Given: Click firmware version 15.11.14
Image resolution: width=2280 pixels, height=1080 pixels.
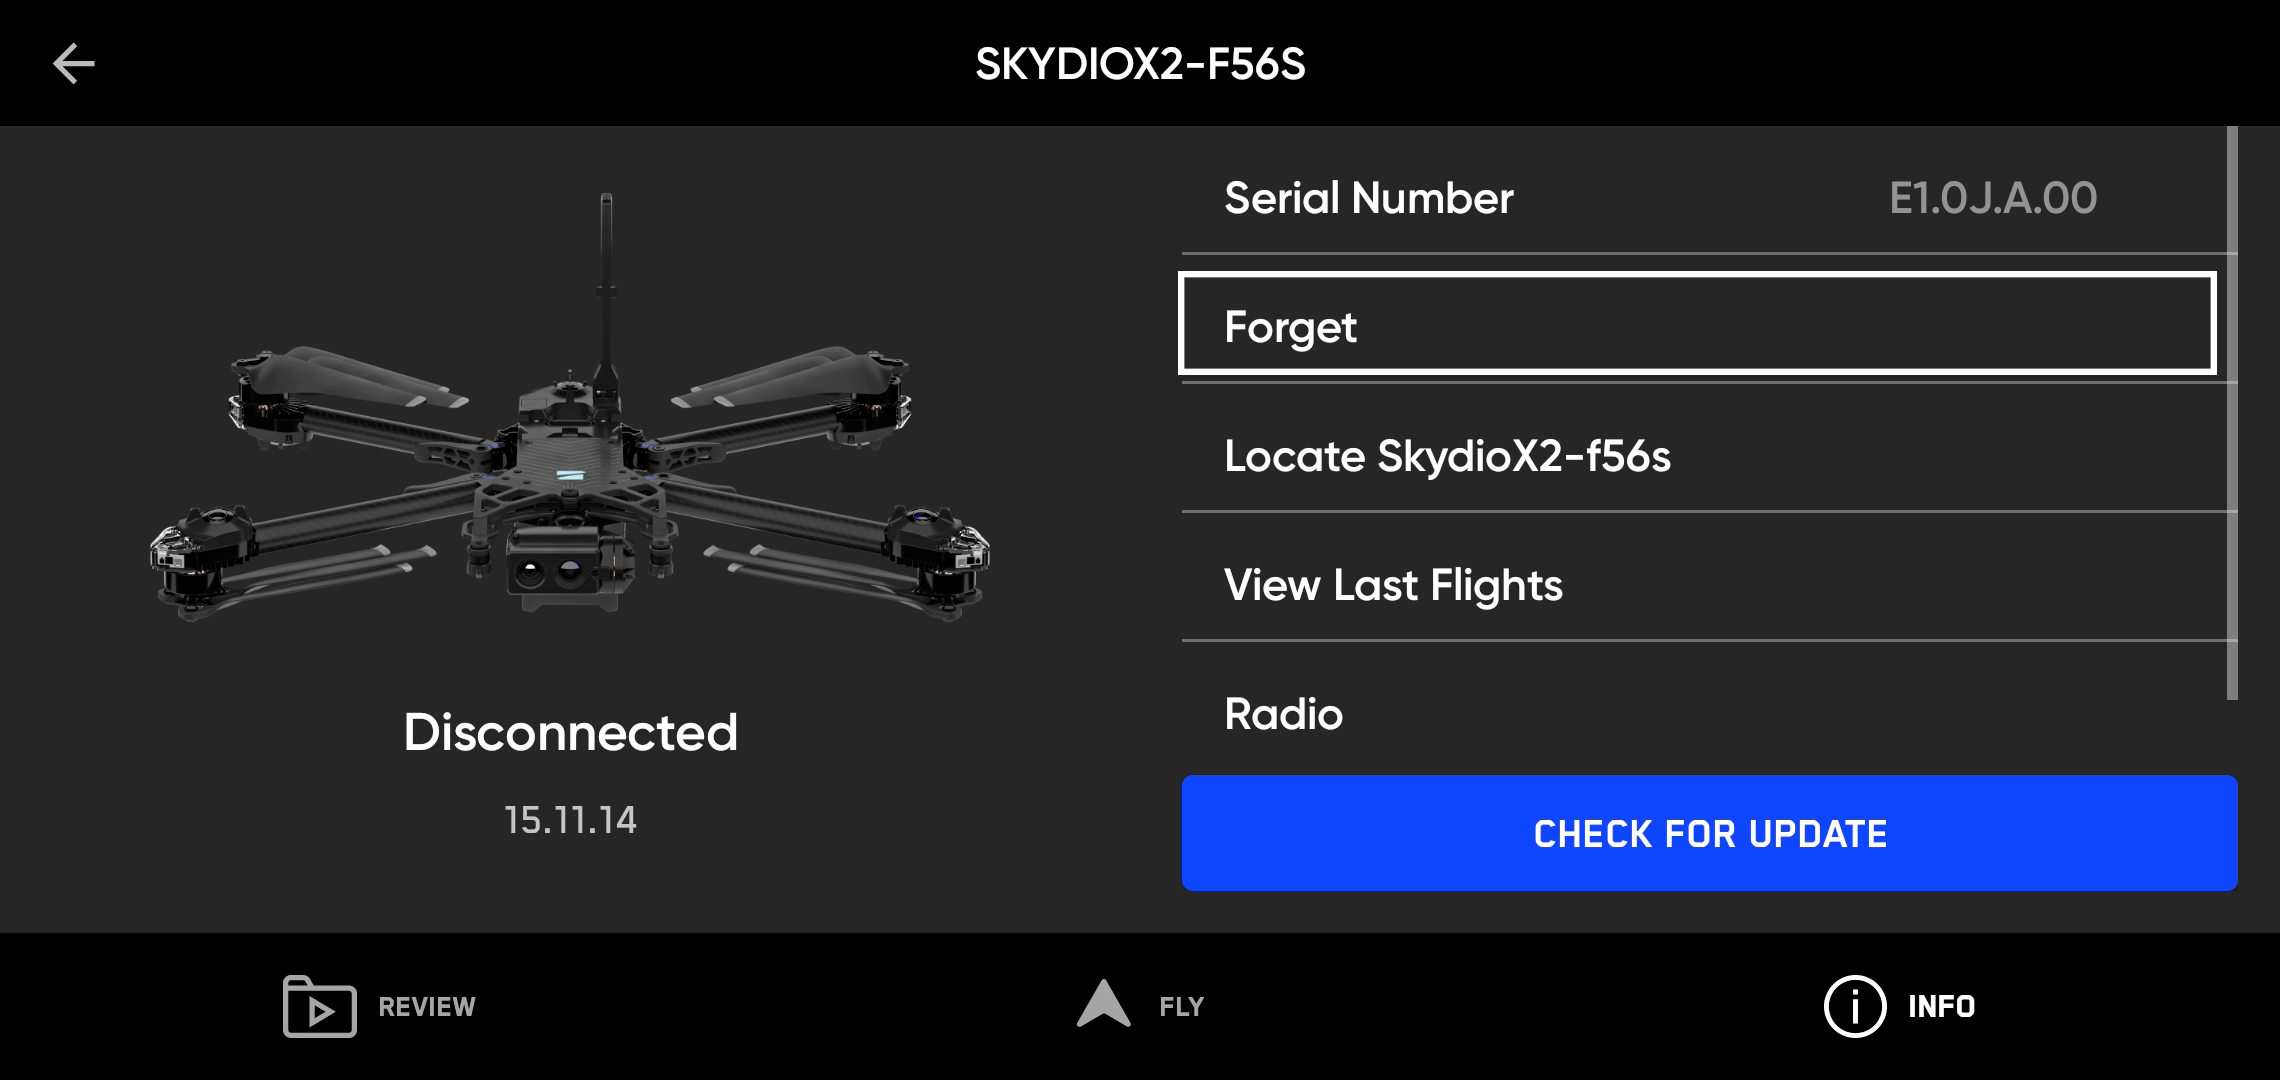Looking at the screenshot, I should [570, 820].
